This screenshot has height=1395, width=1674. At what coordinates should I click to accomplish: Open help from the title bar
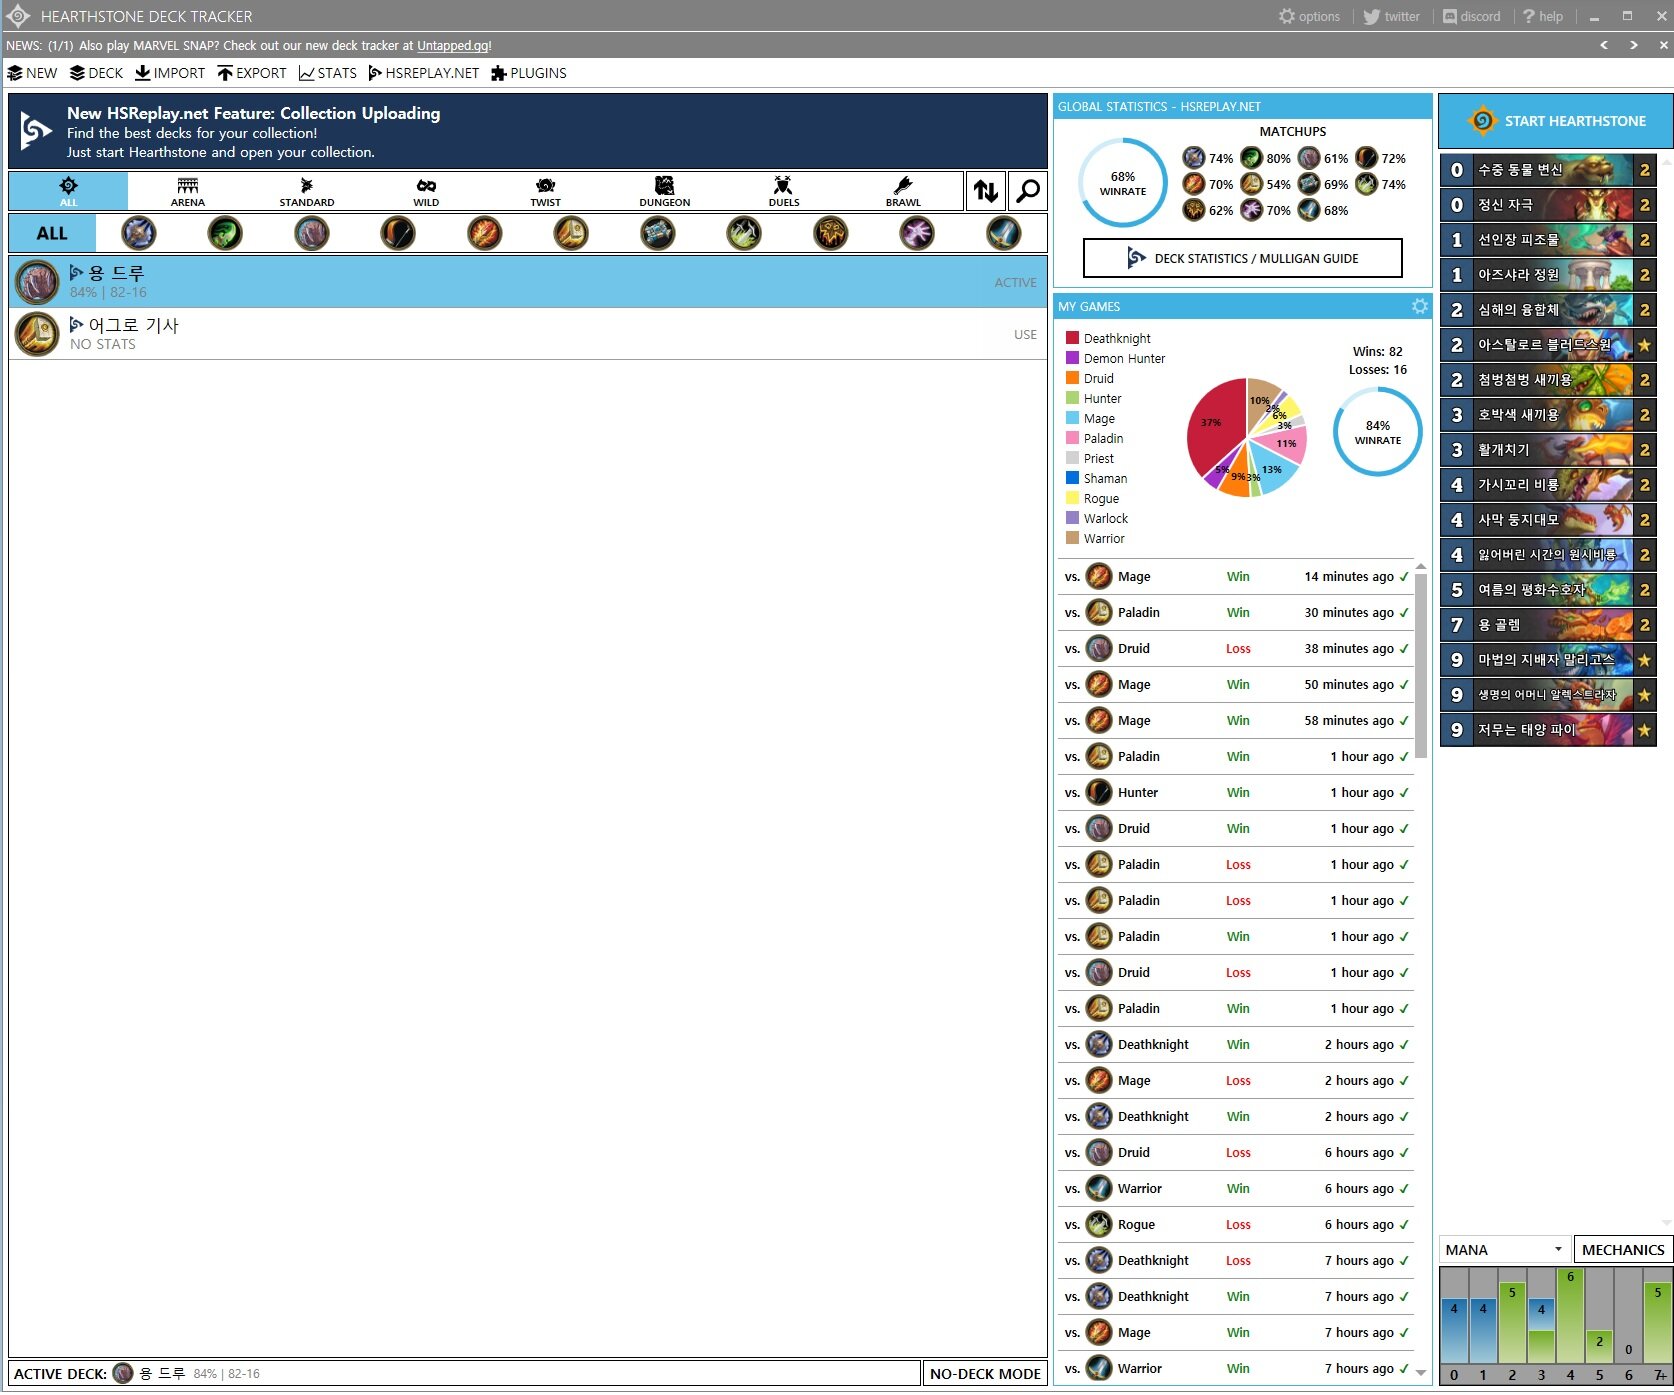(x=1543, y=16)
